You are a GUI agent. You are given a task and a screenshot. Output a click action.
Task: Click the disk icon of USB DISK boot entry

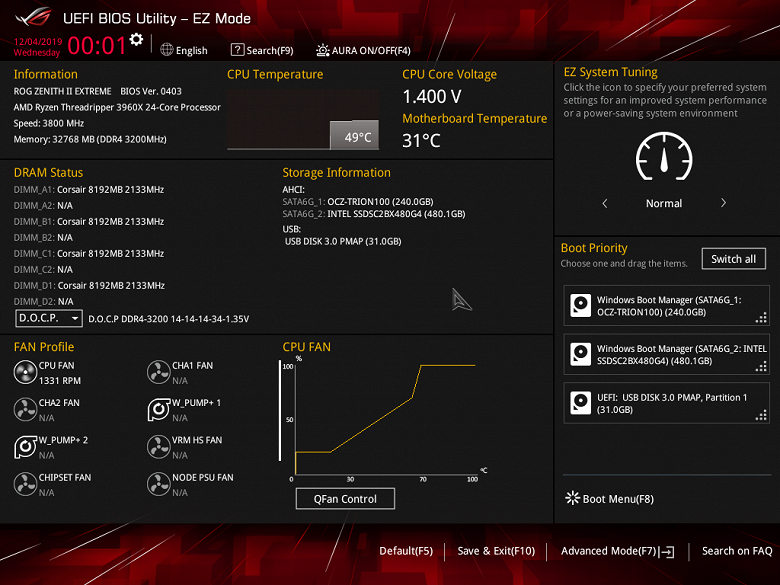[581, 403]
